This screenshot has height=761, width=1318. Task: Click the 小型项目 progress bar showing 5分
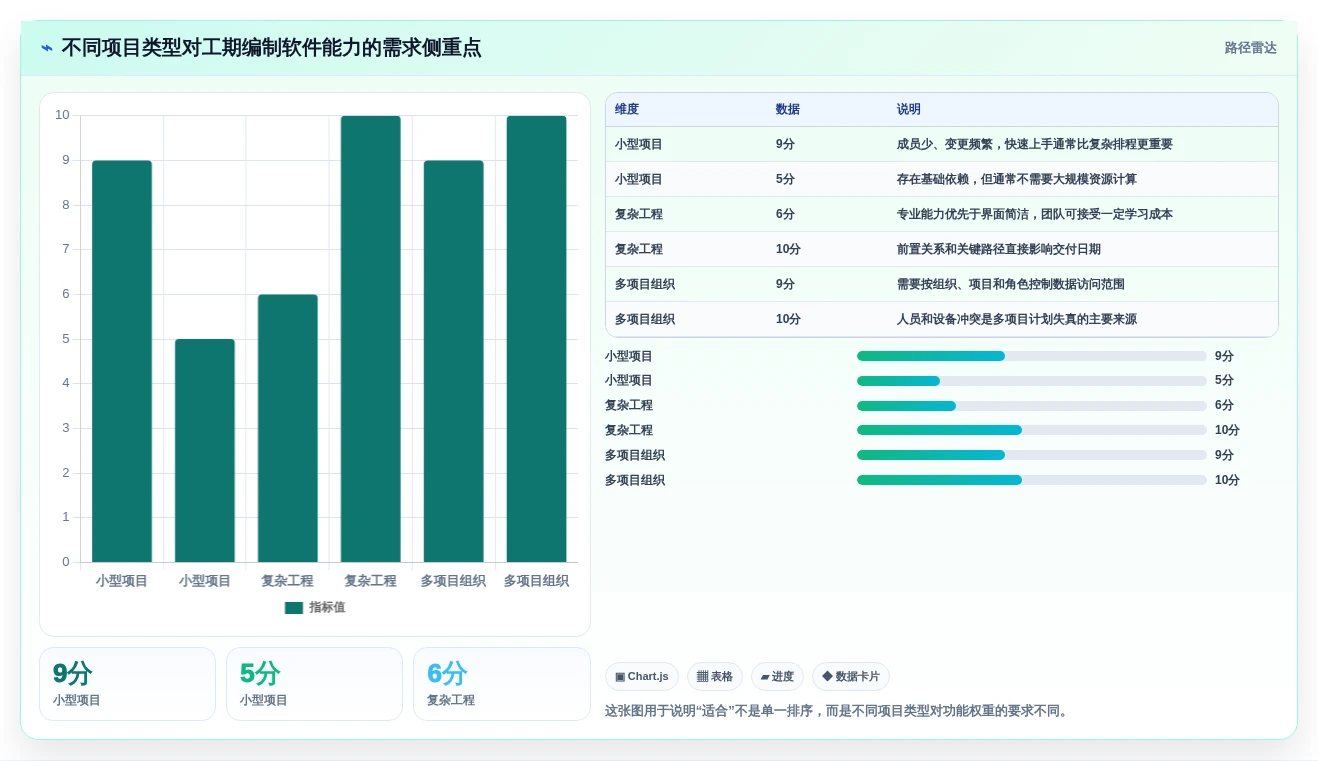(1031, 381)
